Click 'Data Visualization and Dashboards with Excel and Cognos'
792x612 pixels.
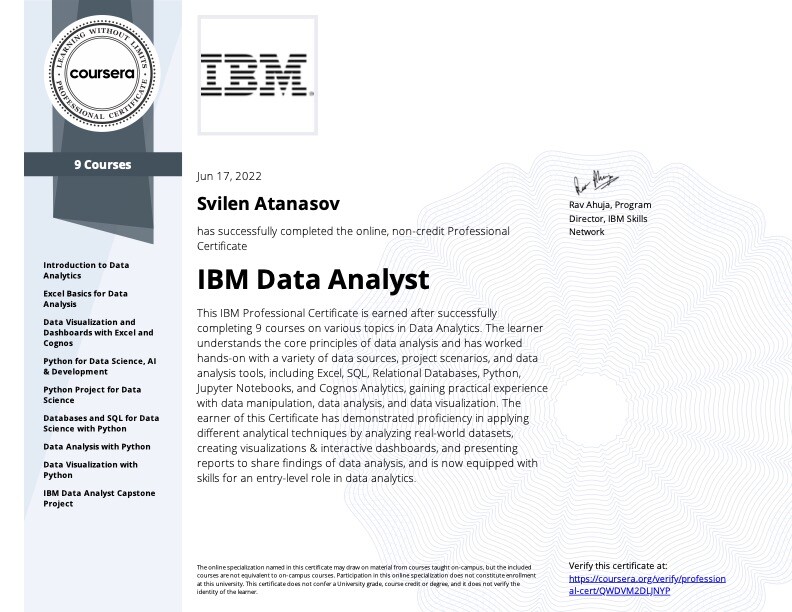point(98,332)
